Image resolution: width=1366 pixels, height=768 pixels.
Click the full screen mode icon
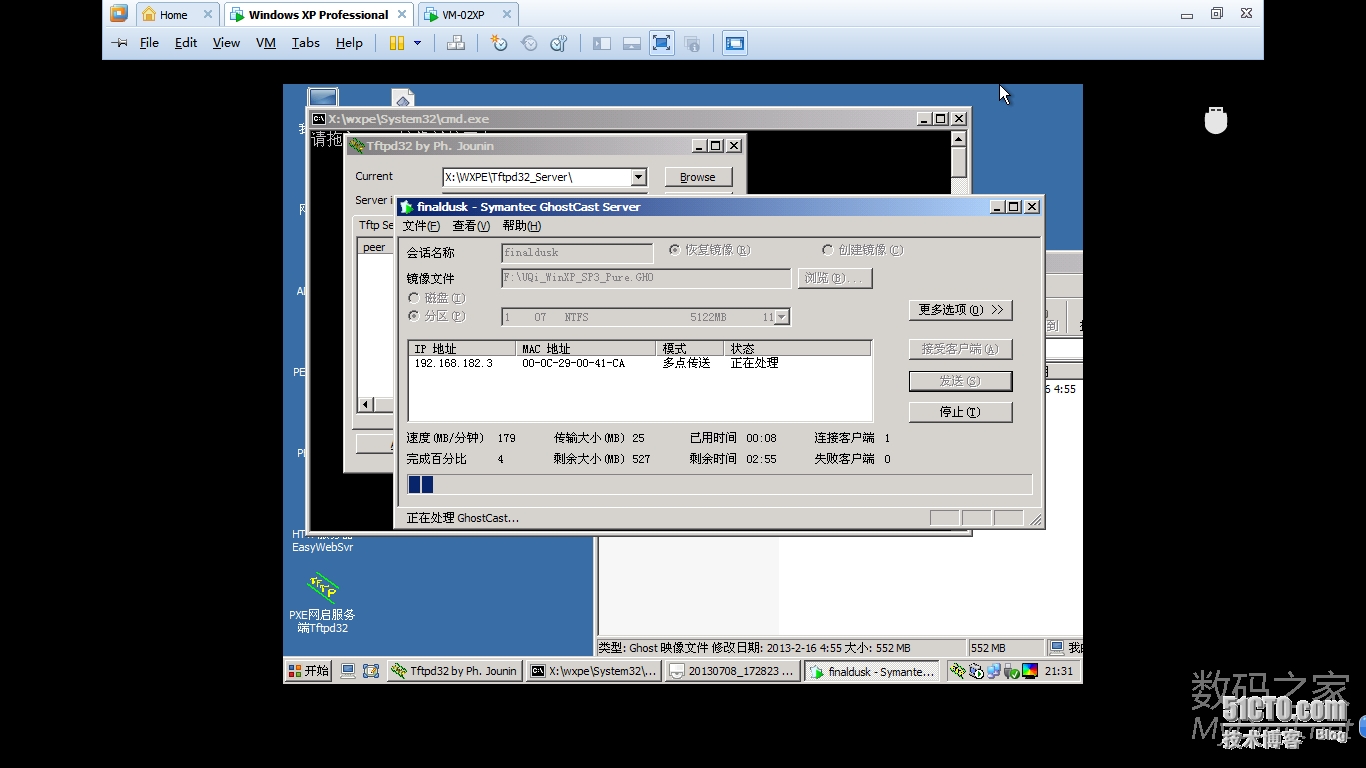tap(661, 43)
